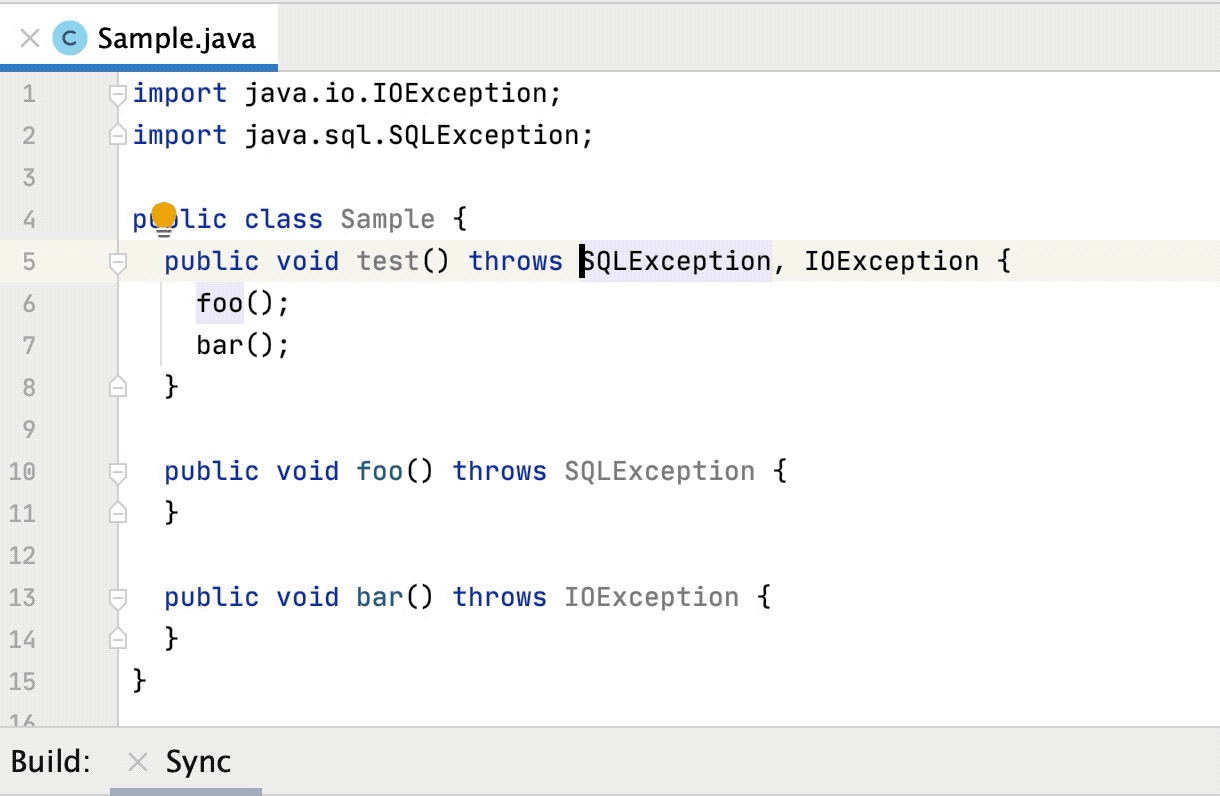Click line number 10 in the gutter
Image resolution: width=1220 pixels, height=796 pixels.
tap(21, 470)
